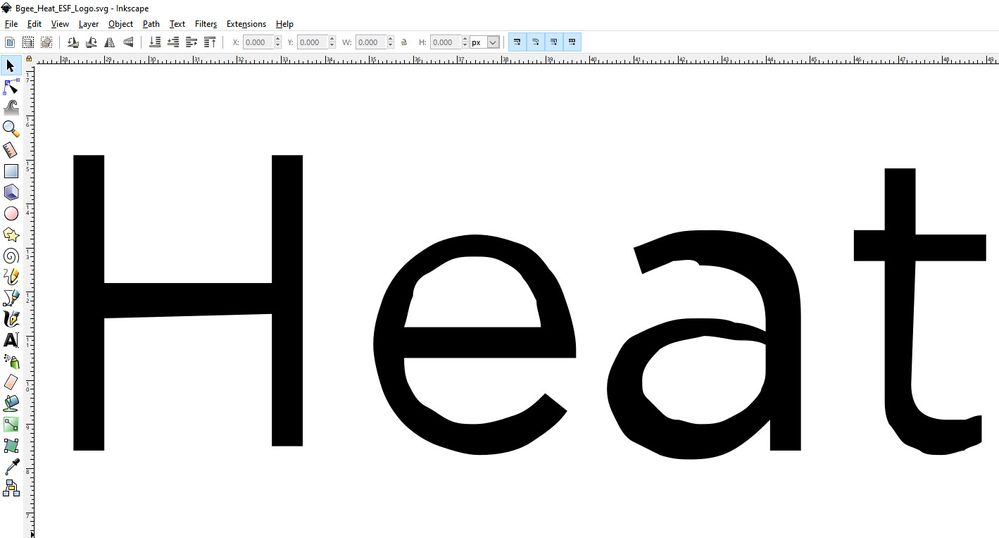Select the Spiral tool

point(11,256)
